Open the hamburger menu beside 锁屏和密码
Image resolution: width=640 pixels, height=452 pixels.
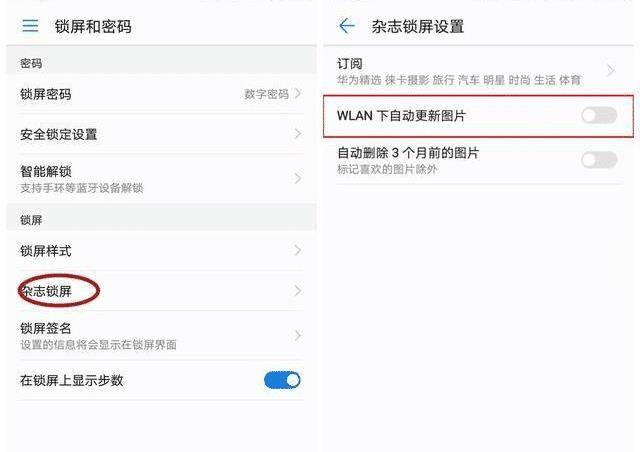pyautogui.click(x=30, y=26)
